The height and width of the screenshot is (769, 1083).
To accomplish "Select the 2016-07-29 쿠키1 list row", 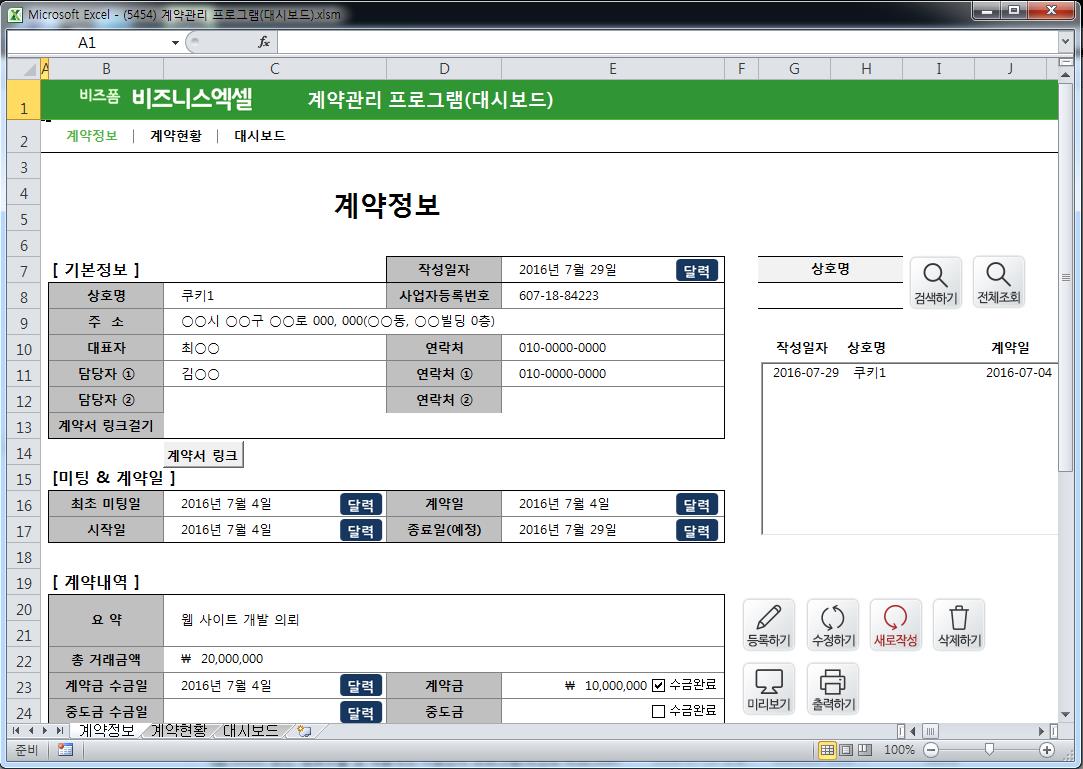I will 912,372.
